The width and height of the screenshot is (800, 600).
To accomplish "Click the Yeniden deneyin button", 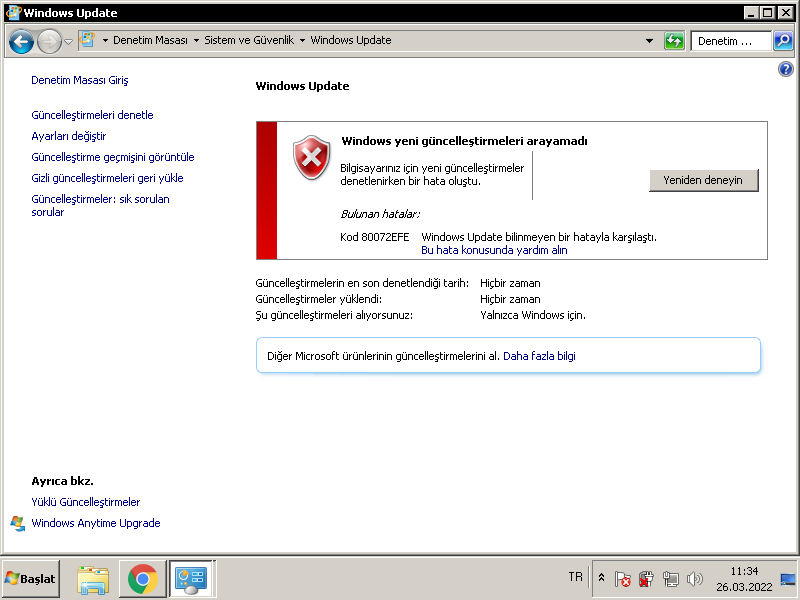I will point(703,180).
